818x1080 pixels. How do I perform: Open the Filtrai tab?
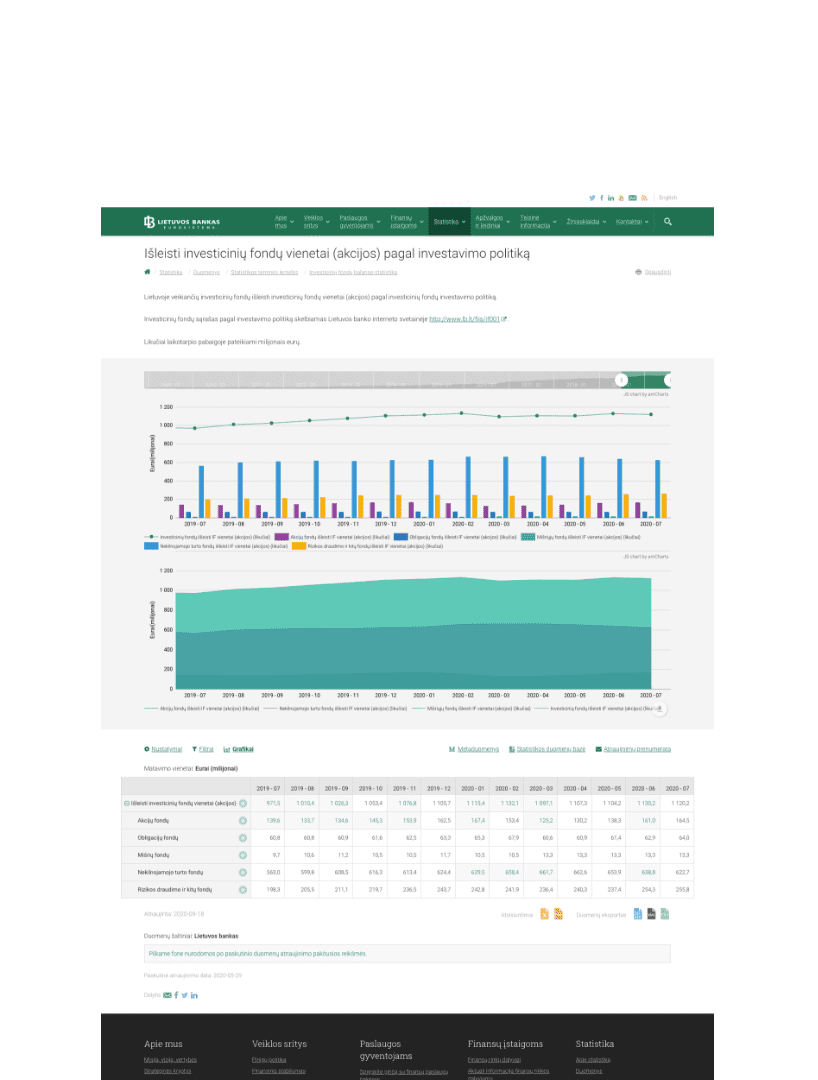(202, 749)
